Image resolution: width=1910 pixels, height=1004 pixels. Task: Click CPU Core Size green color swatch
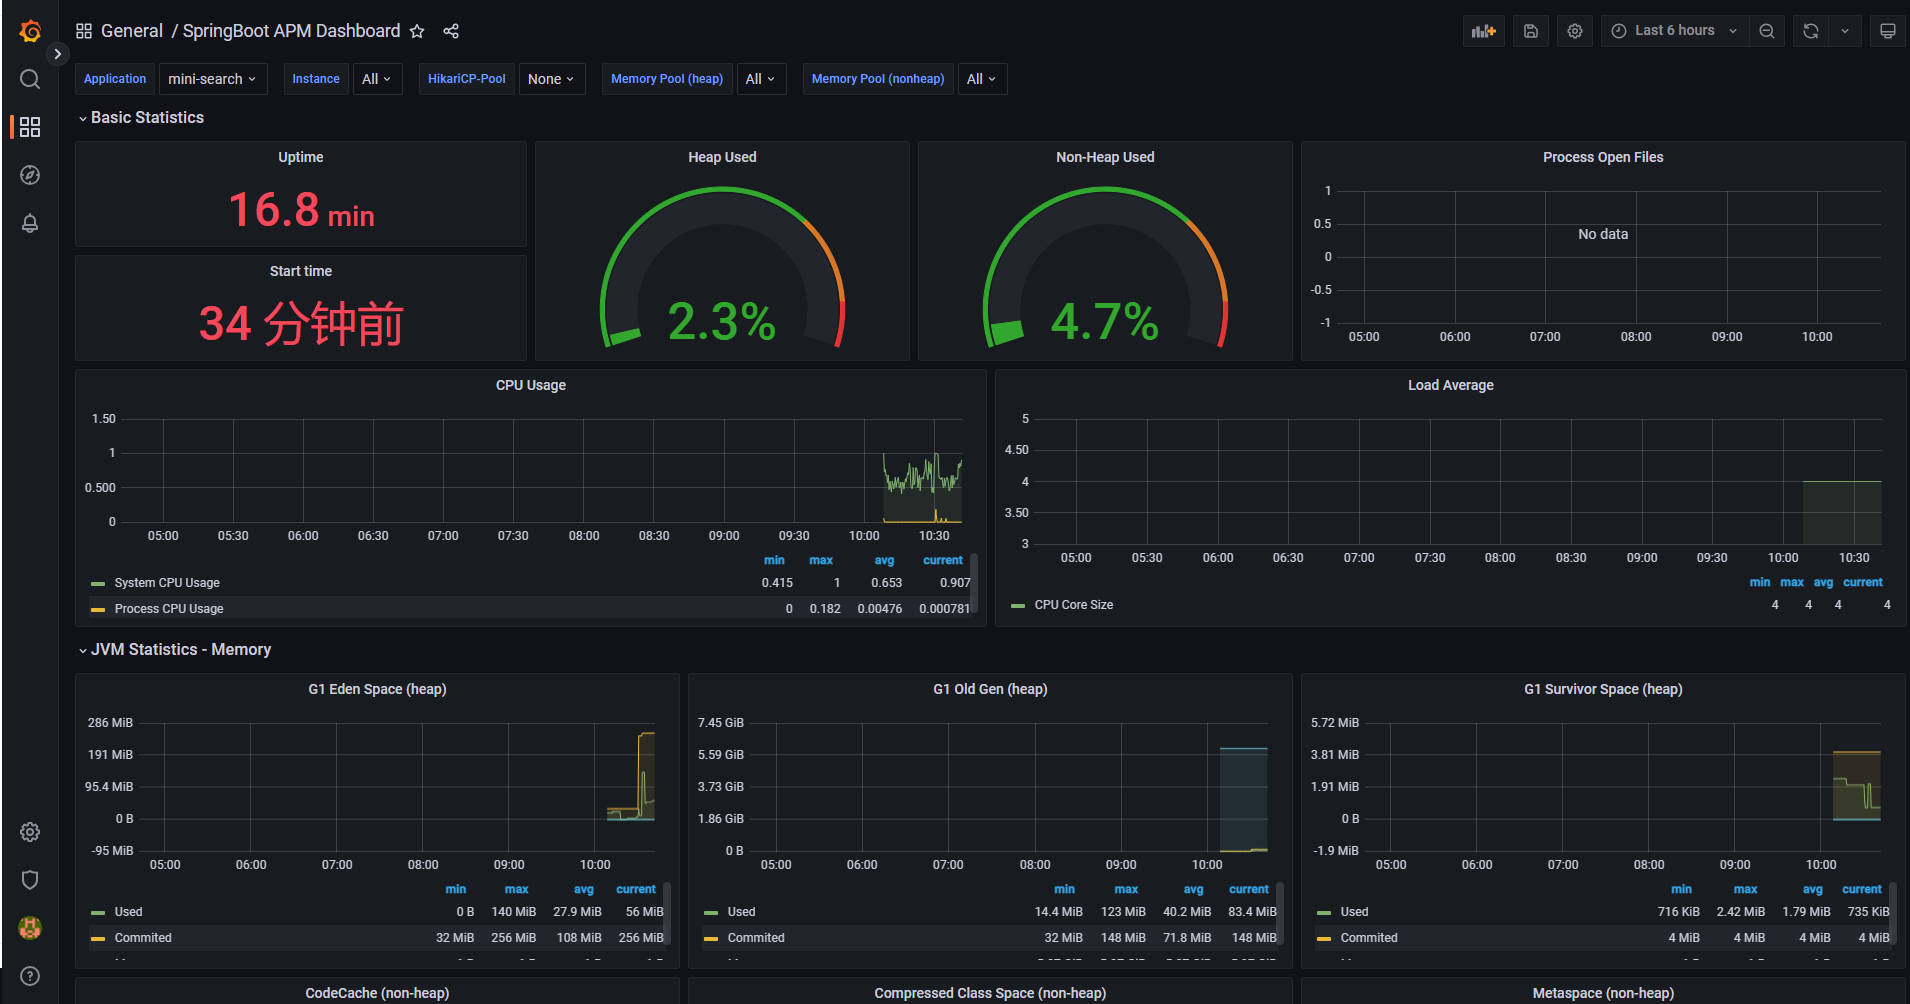tap(1018, 605)
